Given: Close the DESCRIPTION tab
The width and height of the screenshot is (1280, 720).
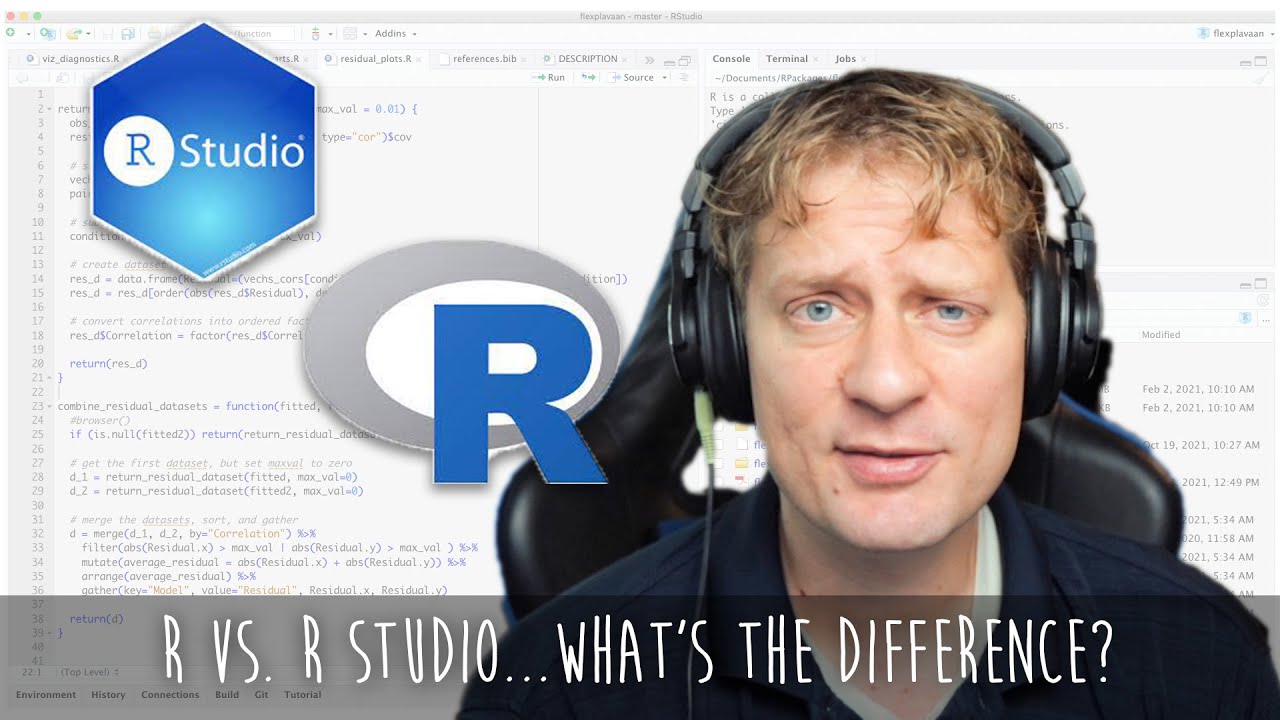Looking at the screenshot, I should point(626,59).
